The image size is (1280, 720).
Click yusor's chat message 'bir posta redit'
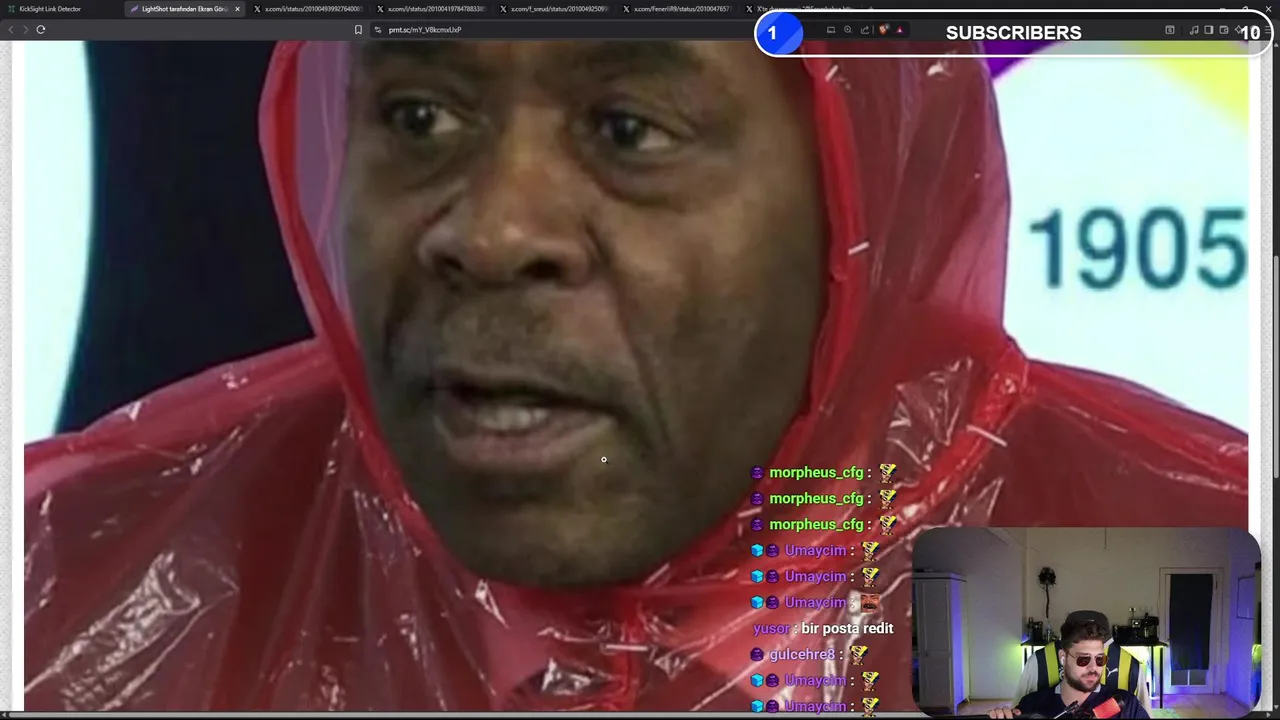[847, 628]
